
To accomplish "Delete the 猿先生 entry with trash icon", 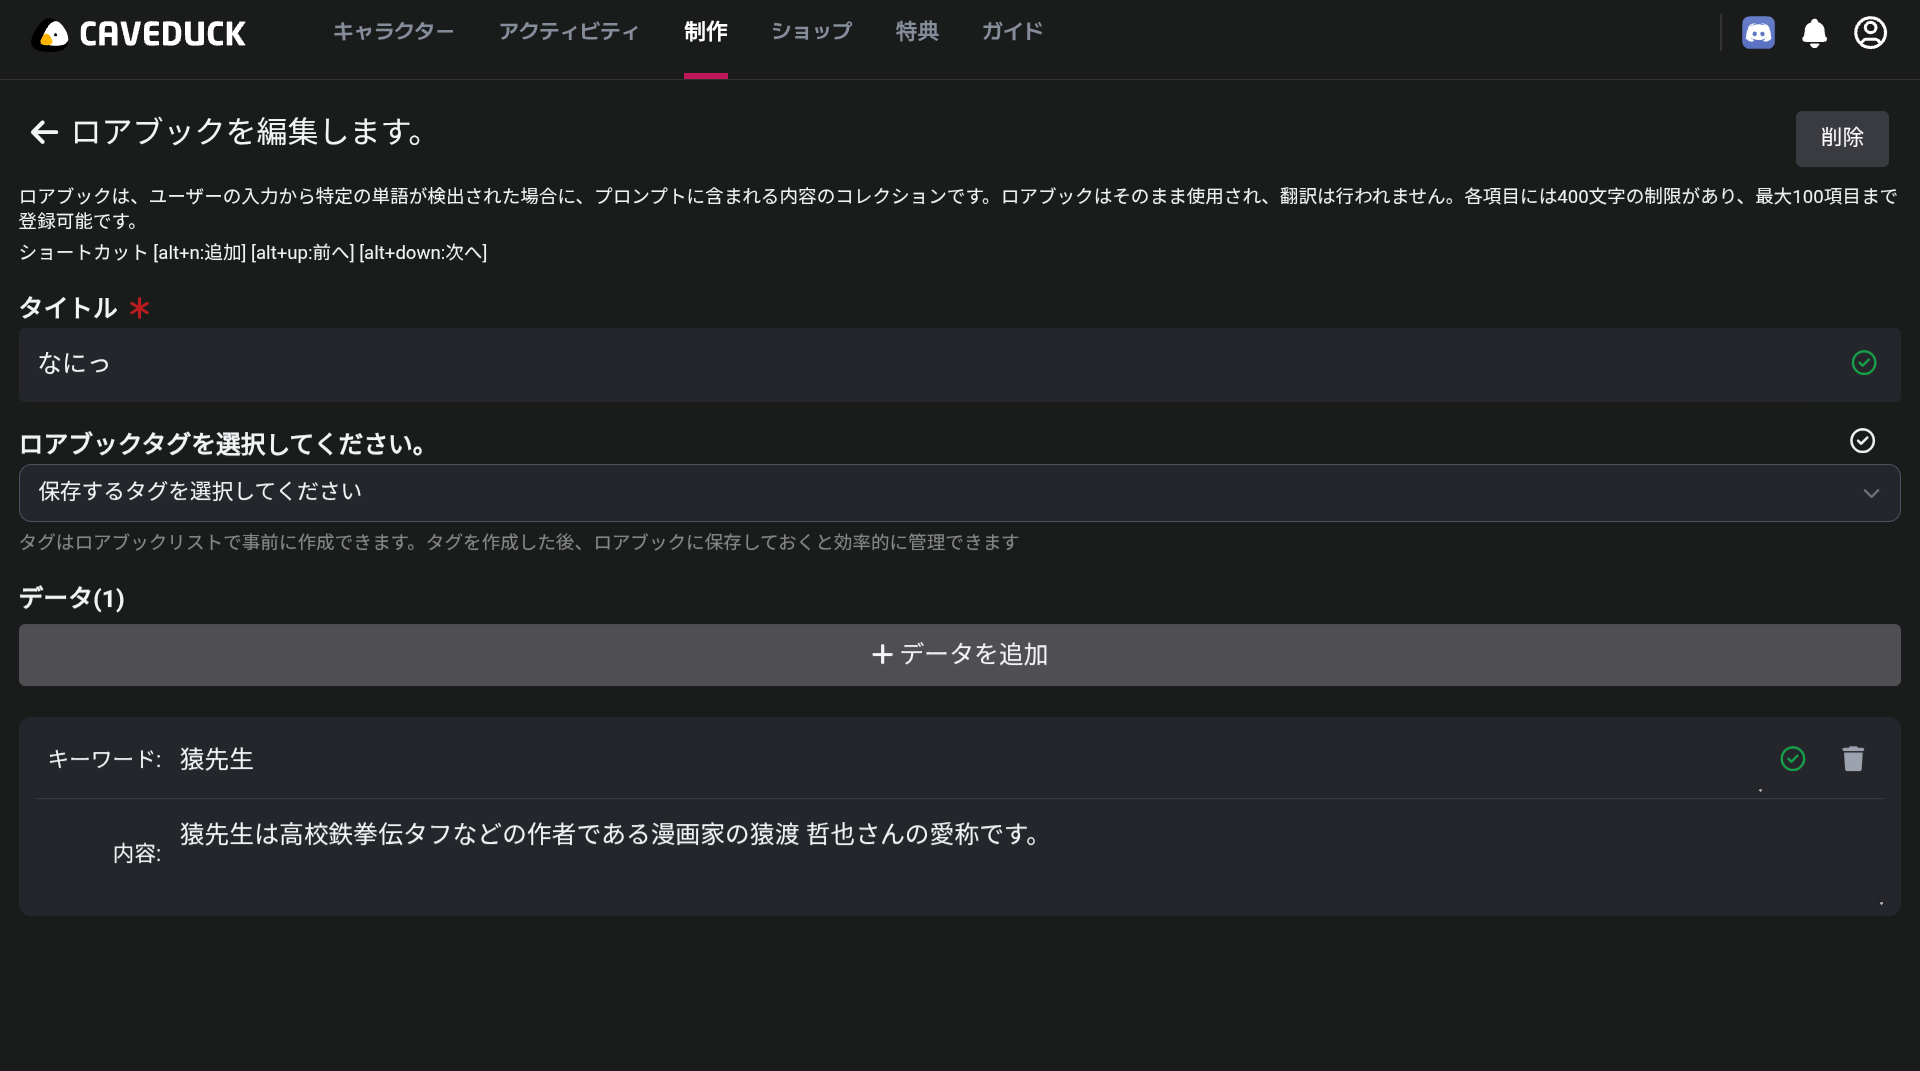I will [x=1853, y=759].
